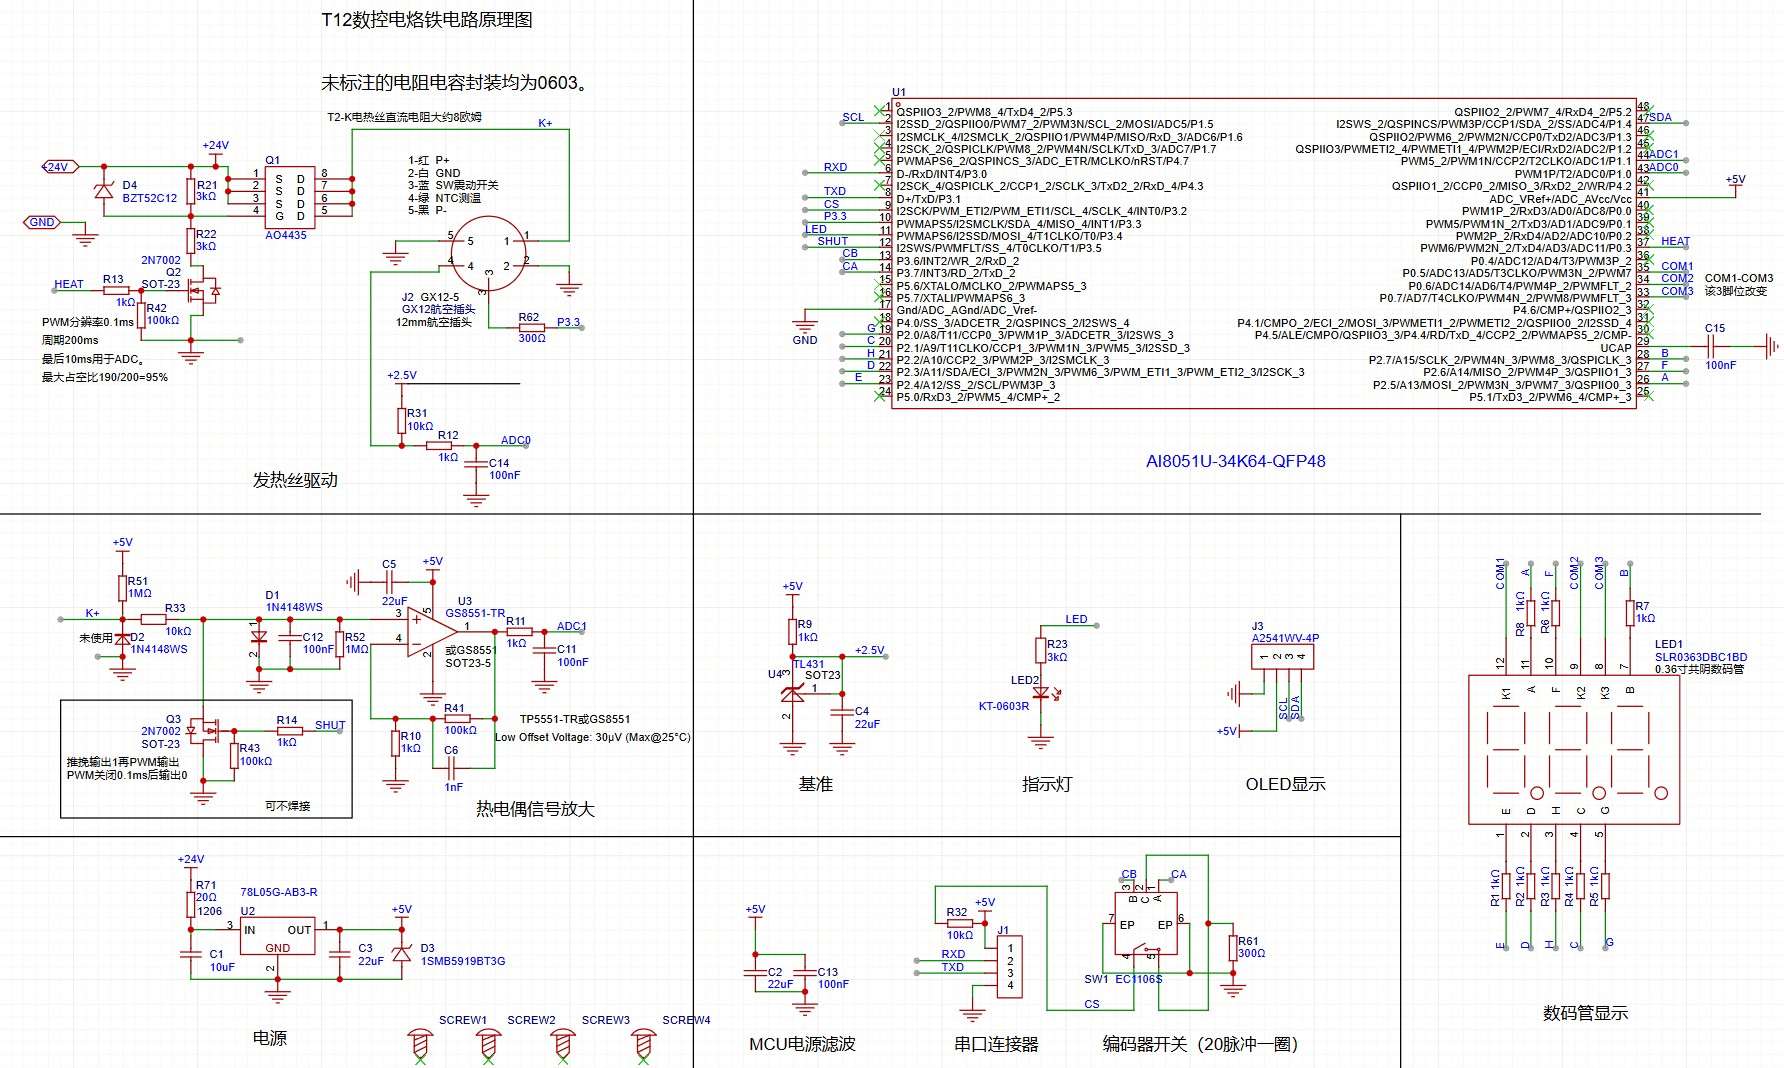Image resolution: width=1784 pixels, height=1068 pixels.
Task: Select the COM1-COM3 pin change note
Action: 1739,285
